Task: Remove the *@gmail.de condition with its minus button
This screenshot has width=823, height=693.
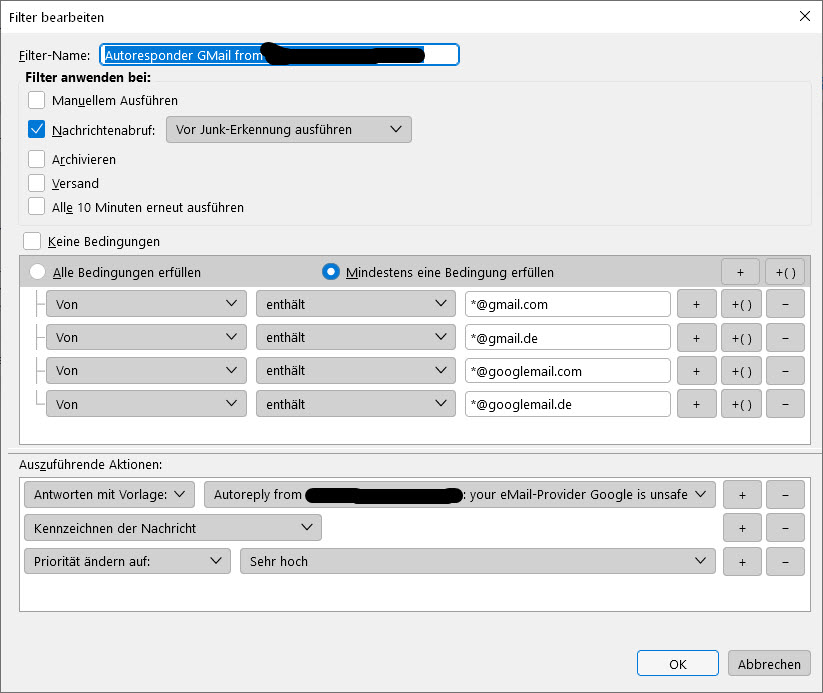Action: [x=785, y=338]
